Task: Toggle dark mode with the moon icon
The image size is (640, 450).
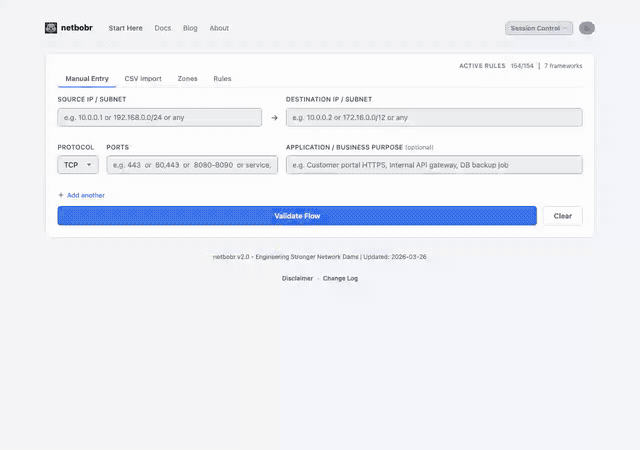Action: click(587, 28)
